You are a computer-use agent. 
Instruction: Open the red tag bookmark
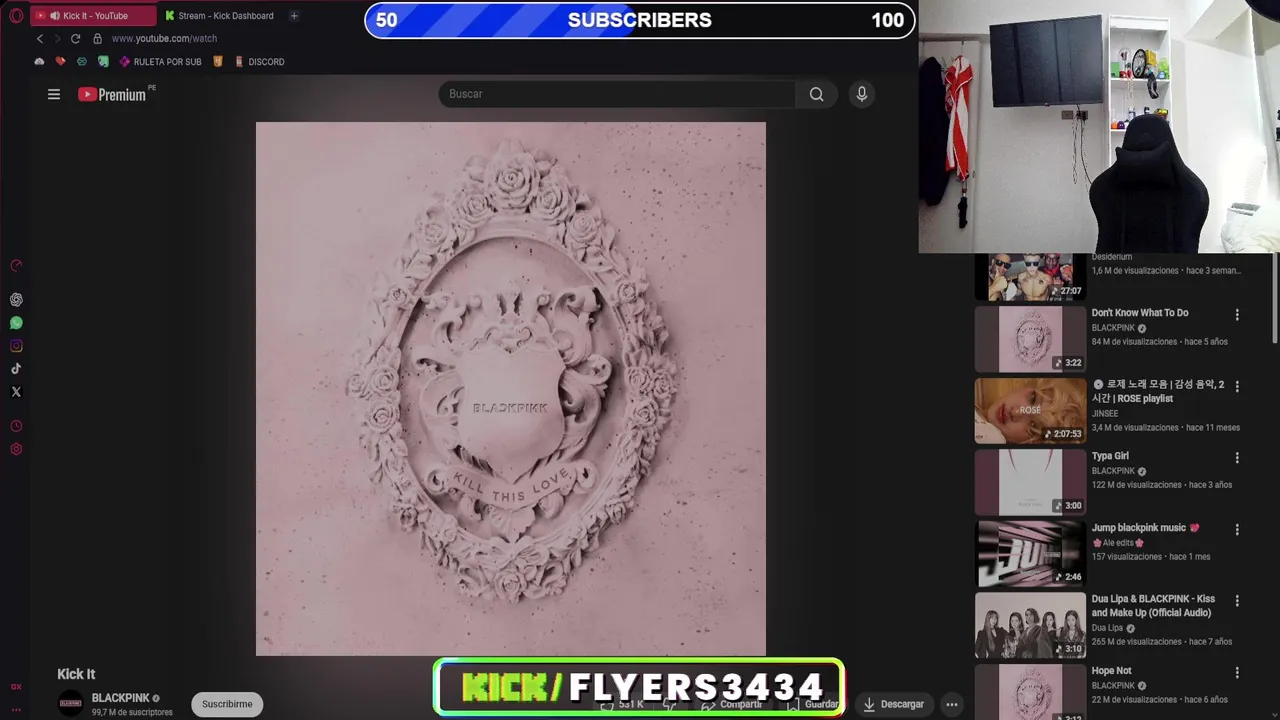click(60, 62)
